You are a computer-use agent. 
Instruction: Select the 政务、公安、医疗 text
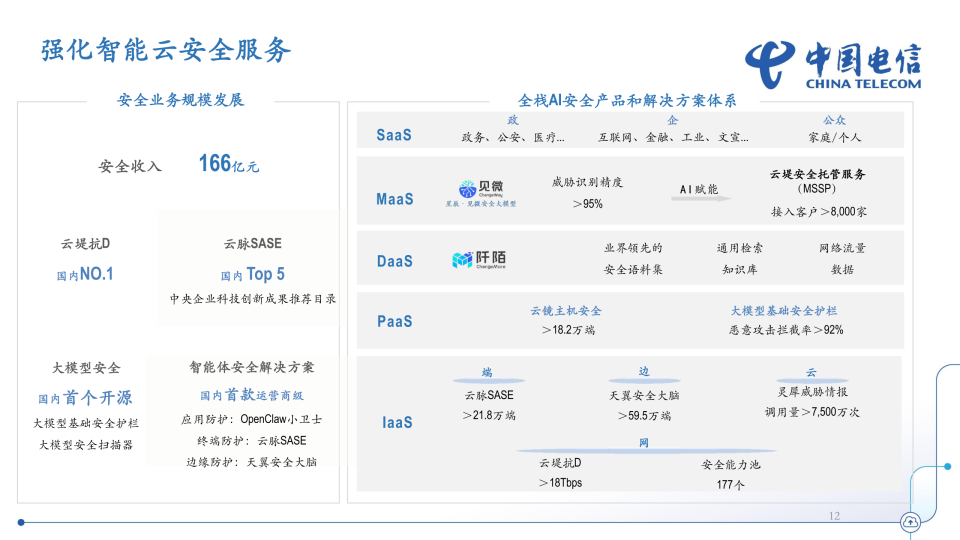pos(513,137)
